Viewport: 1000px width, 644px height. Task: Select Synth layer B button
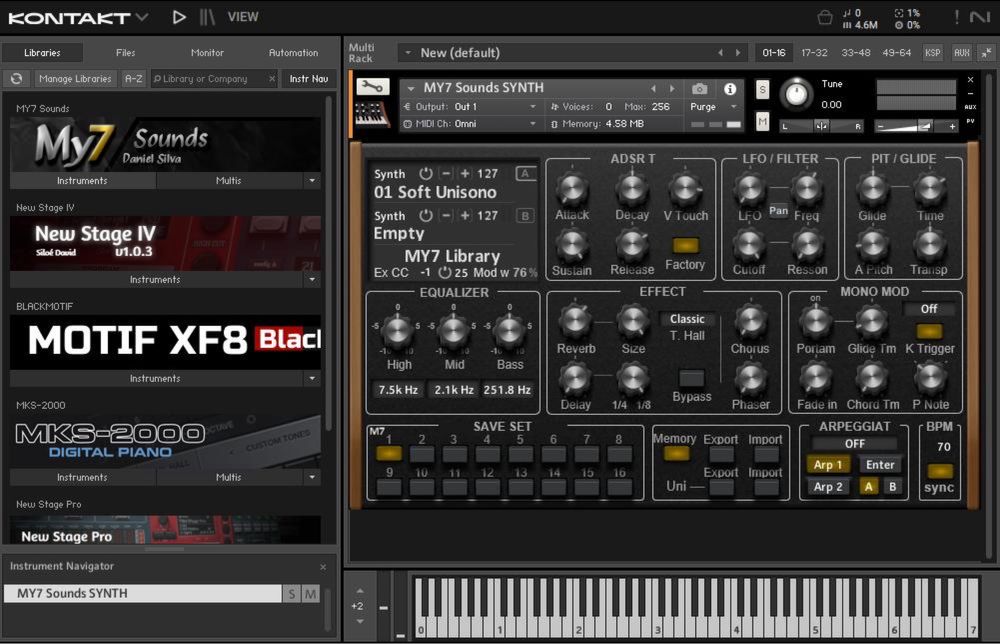[525, 216]
